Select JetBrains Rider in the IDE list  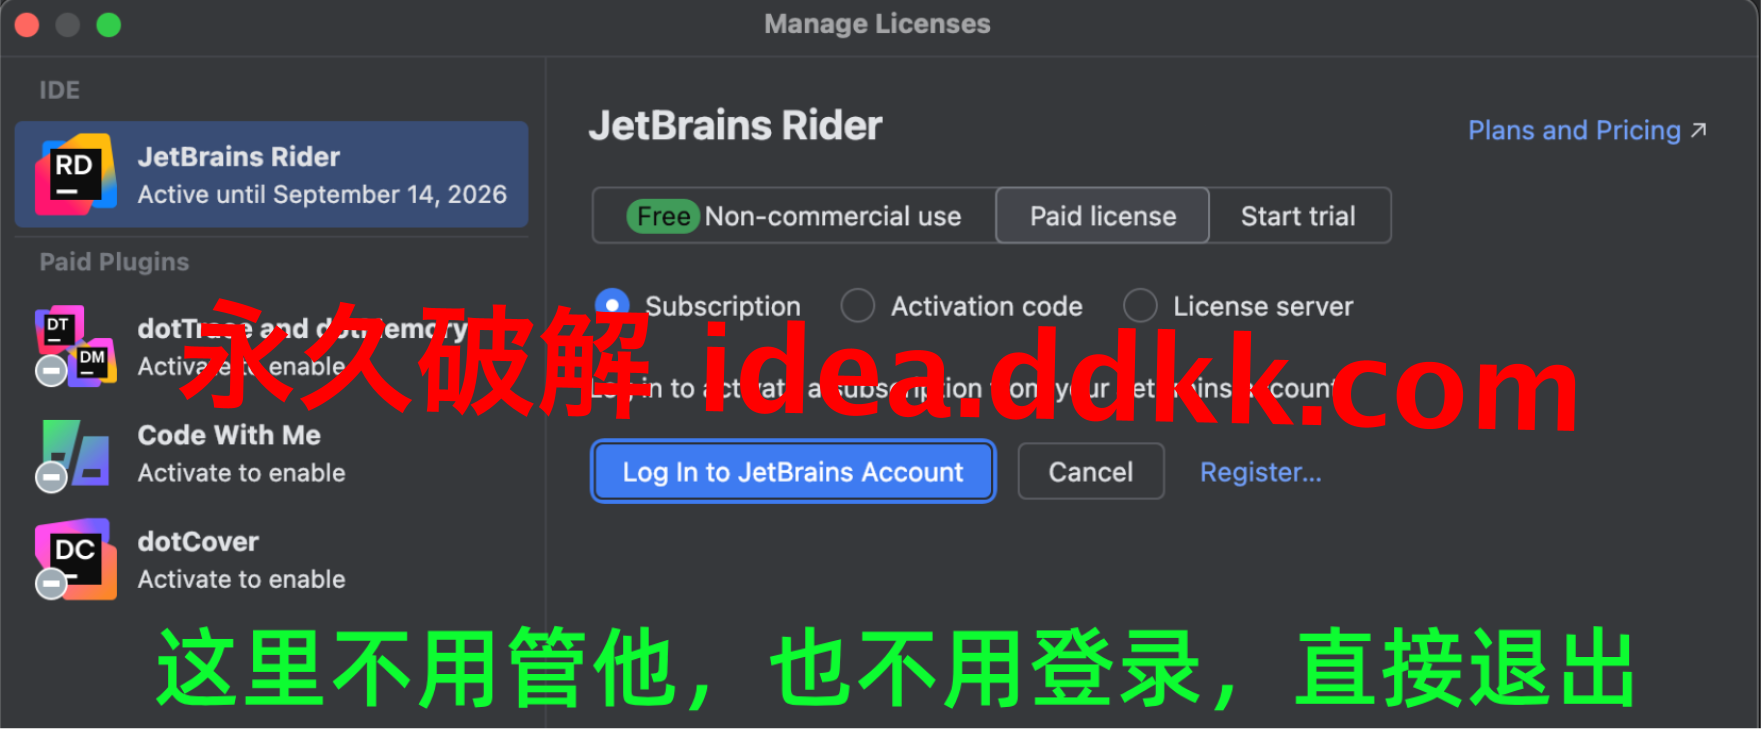click(x=271, y=175)
